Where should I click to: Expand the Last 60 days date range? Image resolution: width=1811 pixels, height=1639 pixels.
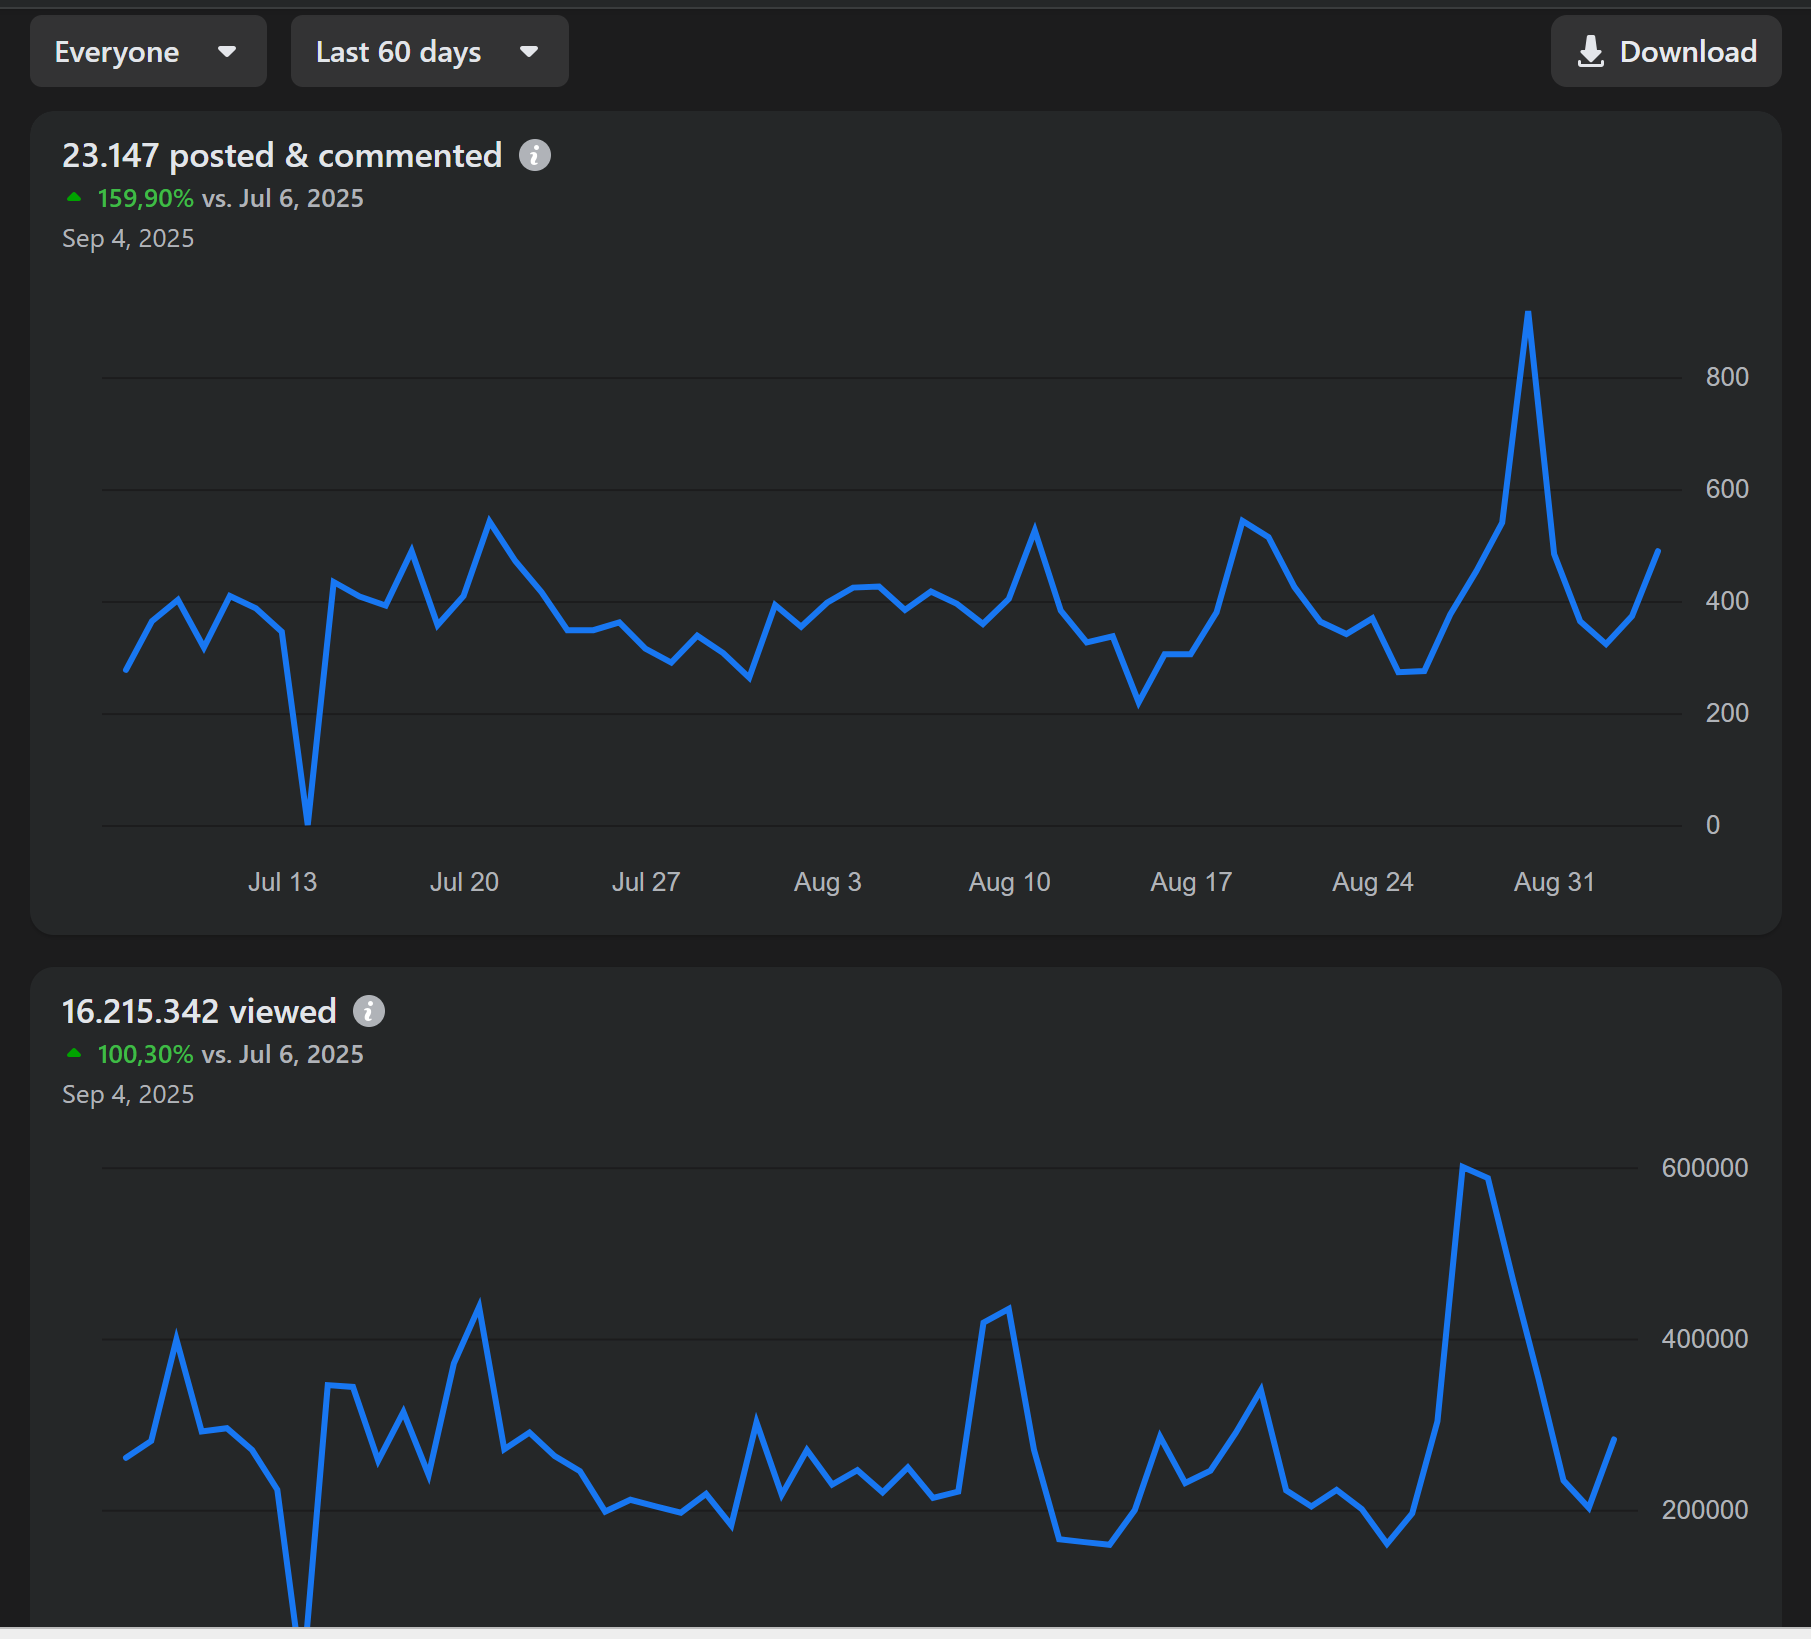click(x=429, y=52)
